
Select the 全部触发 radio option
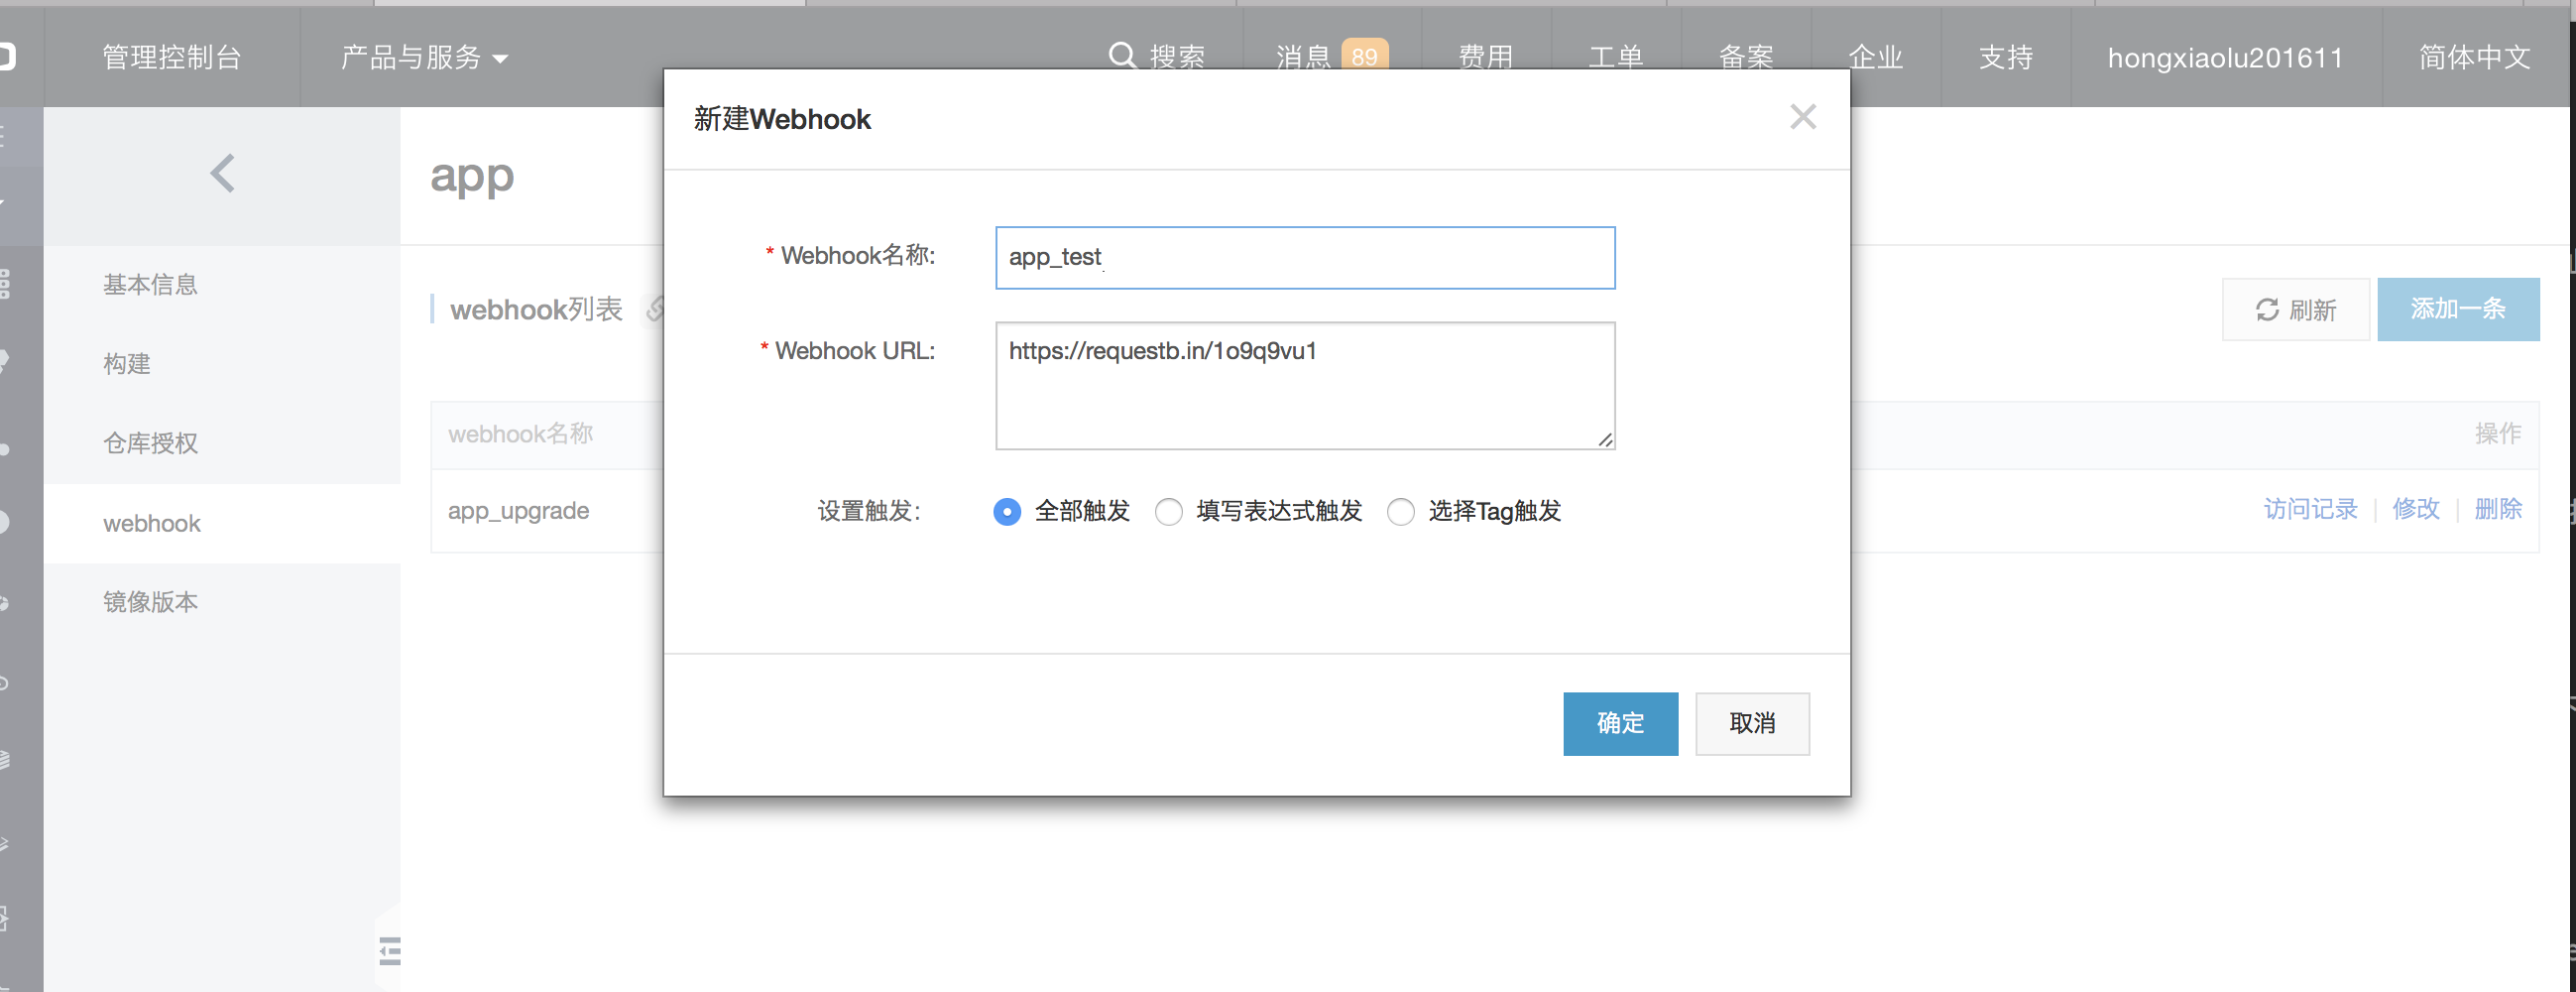1007,512
